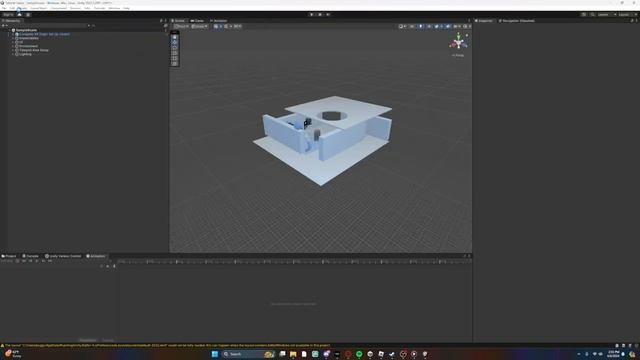640x360 pixels.
Task: Click the Pause button in the Unity toolbar
Action: [x=320, y=14]
